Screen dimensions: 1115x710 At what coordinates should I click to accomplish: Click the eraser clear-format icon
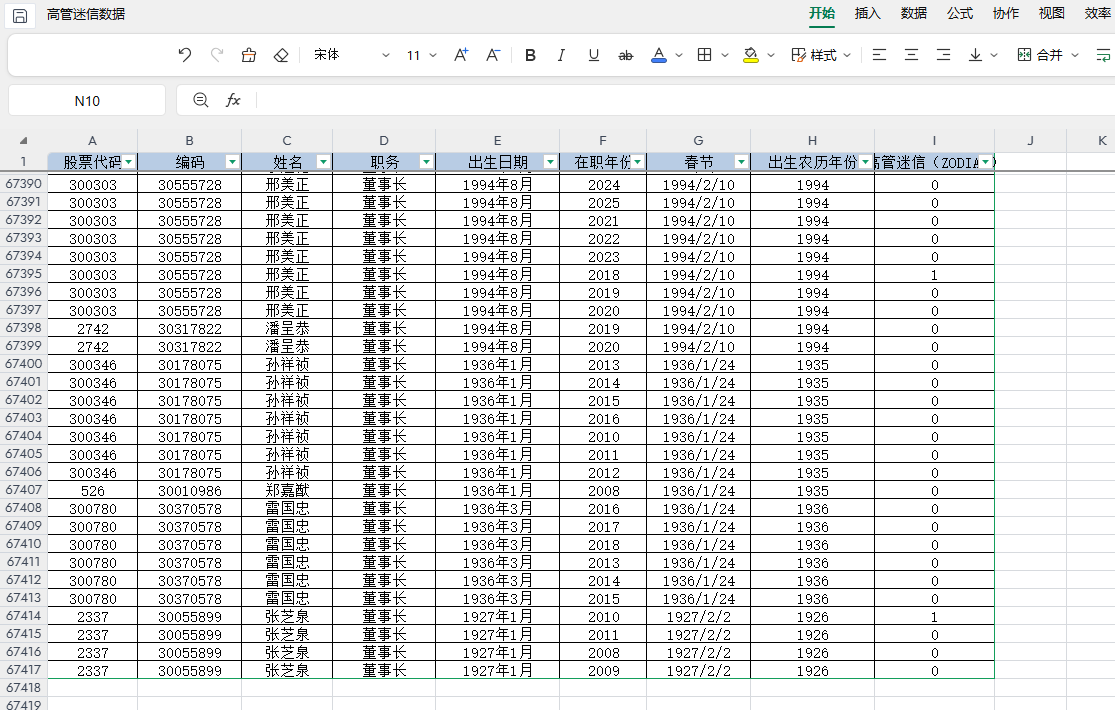coord(281,55)
